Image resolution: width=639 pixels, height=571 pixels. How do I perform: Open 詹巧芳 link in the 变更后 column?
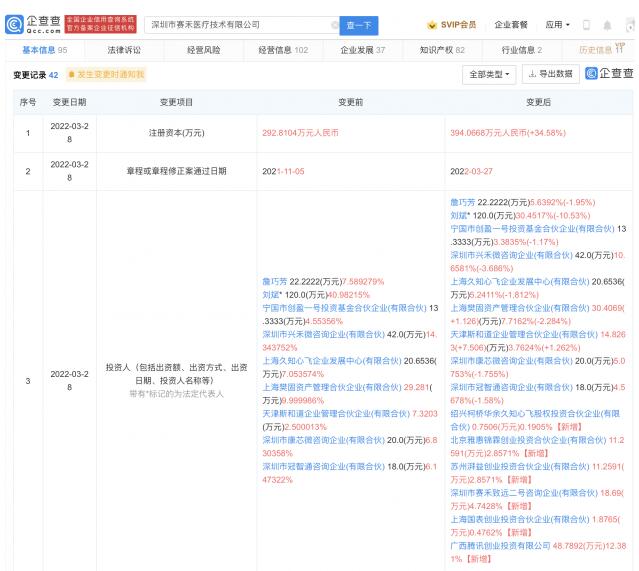(x=463, y=203)
